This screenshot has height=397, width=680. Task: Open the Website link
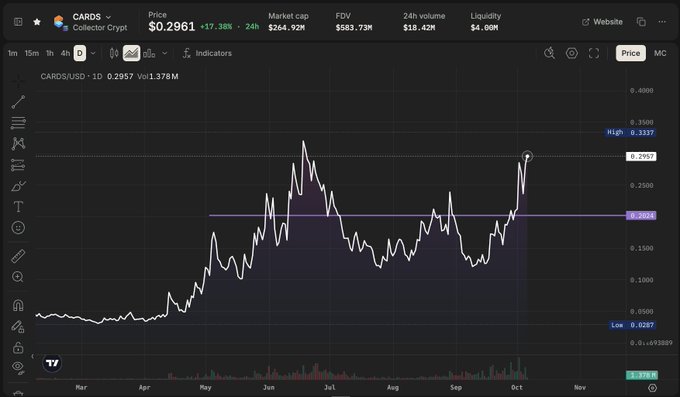click(x=602, y=22)
